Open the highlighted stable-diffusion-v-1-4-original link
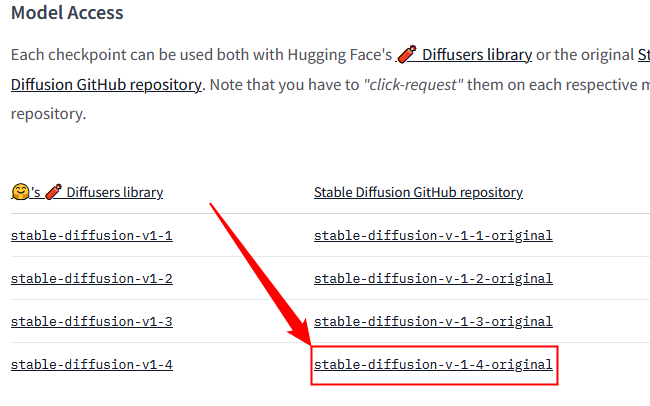This screenshot has width=650, height=406. (433, 365)
